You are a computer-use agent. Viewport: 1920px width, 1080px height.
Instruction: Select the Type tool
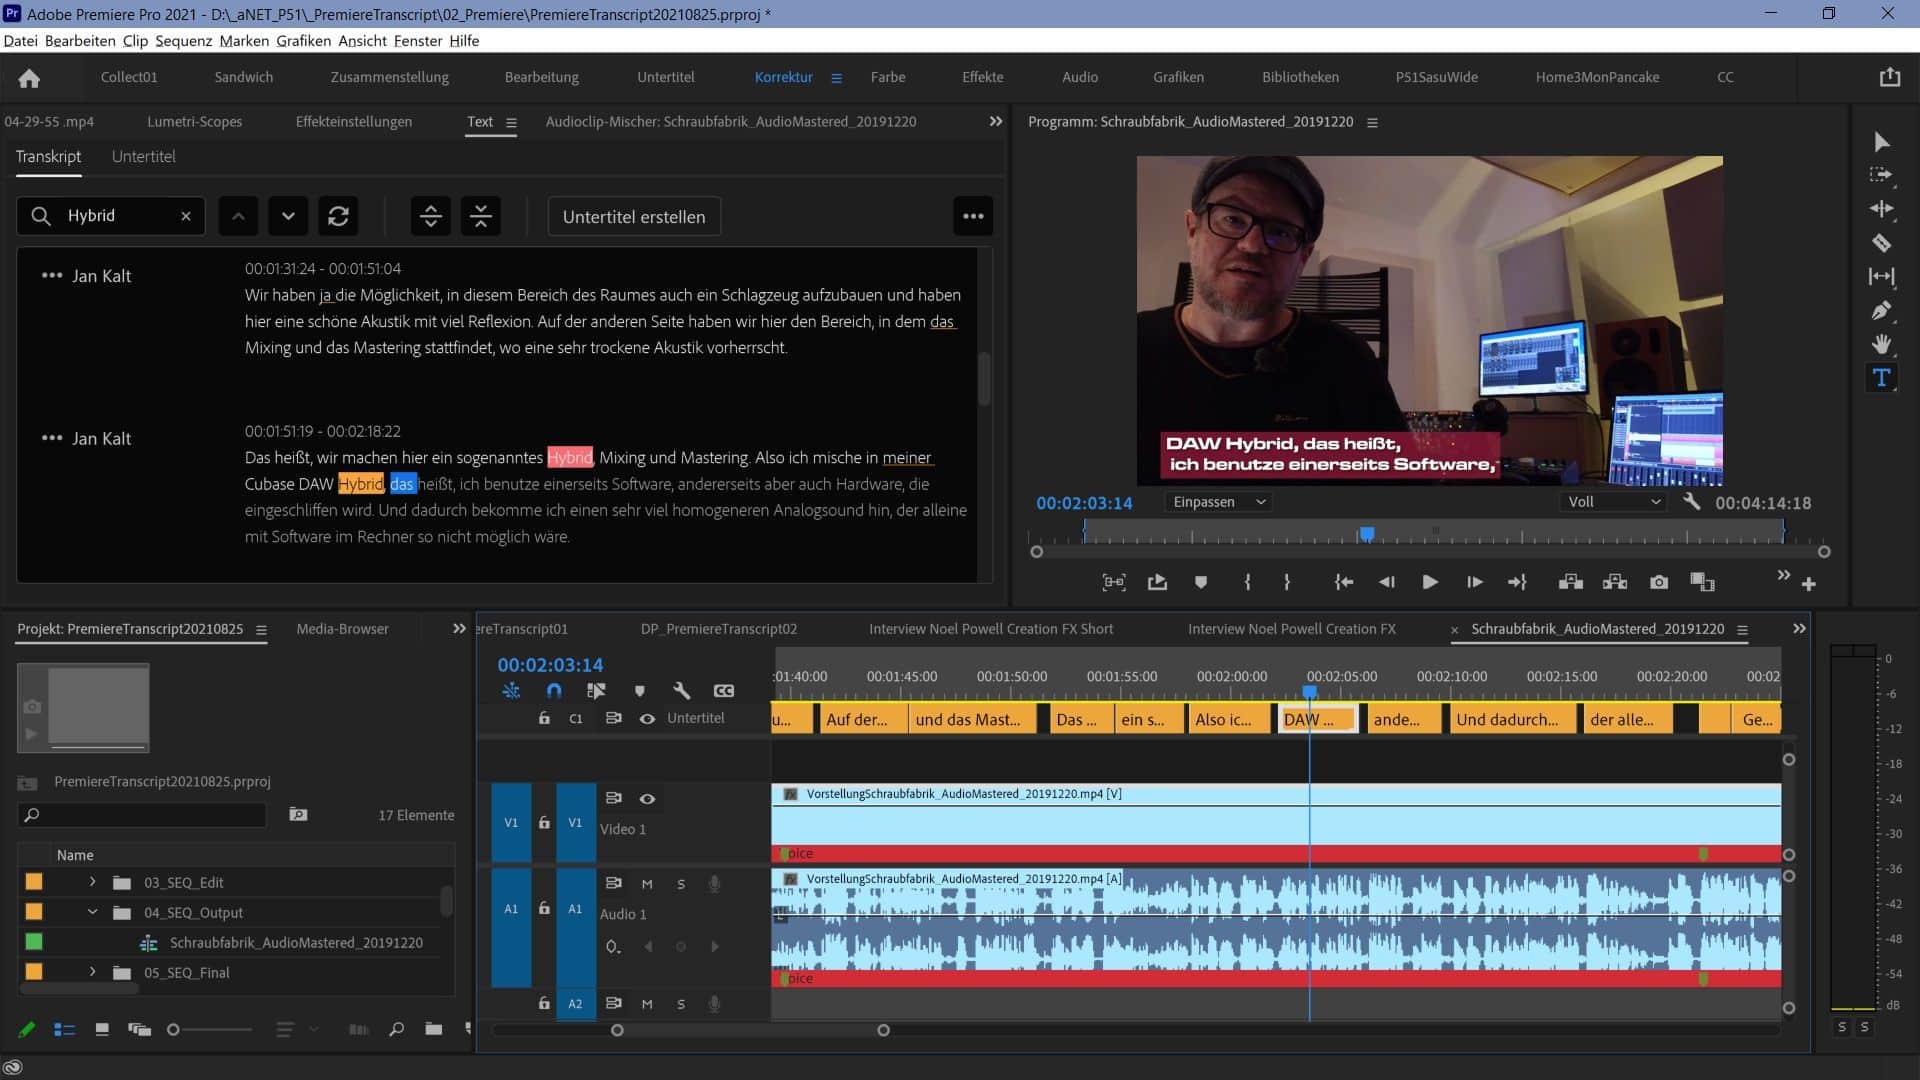1881,378
